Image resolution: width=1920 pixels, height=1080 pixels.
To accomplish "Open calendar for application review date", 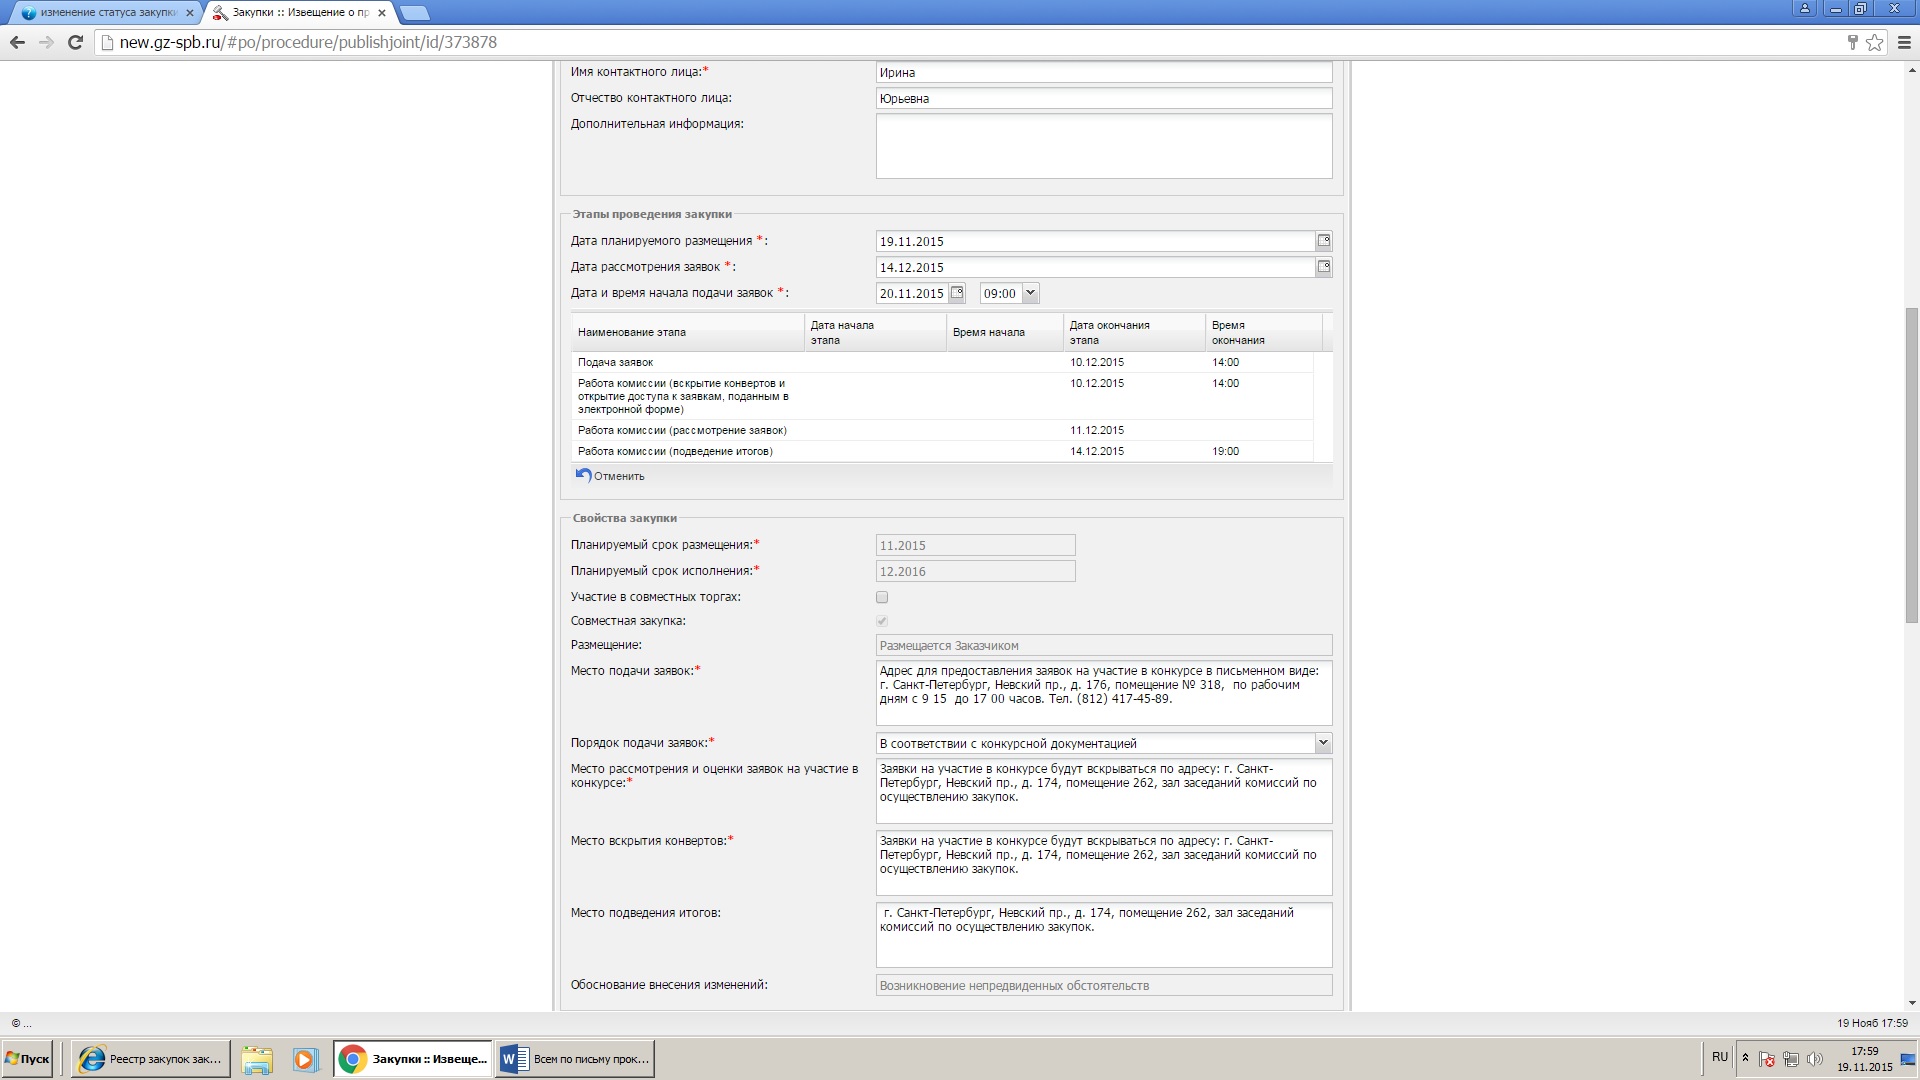I will pos(1323,267).
